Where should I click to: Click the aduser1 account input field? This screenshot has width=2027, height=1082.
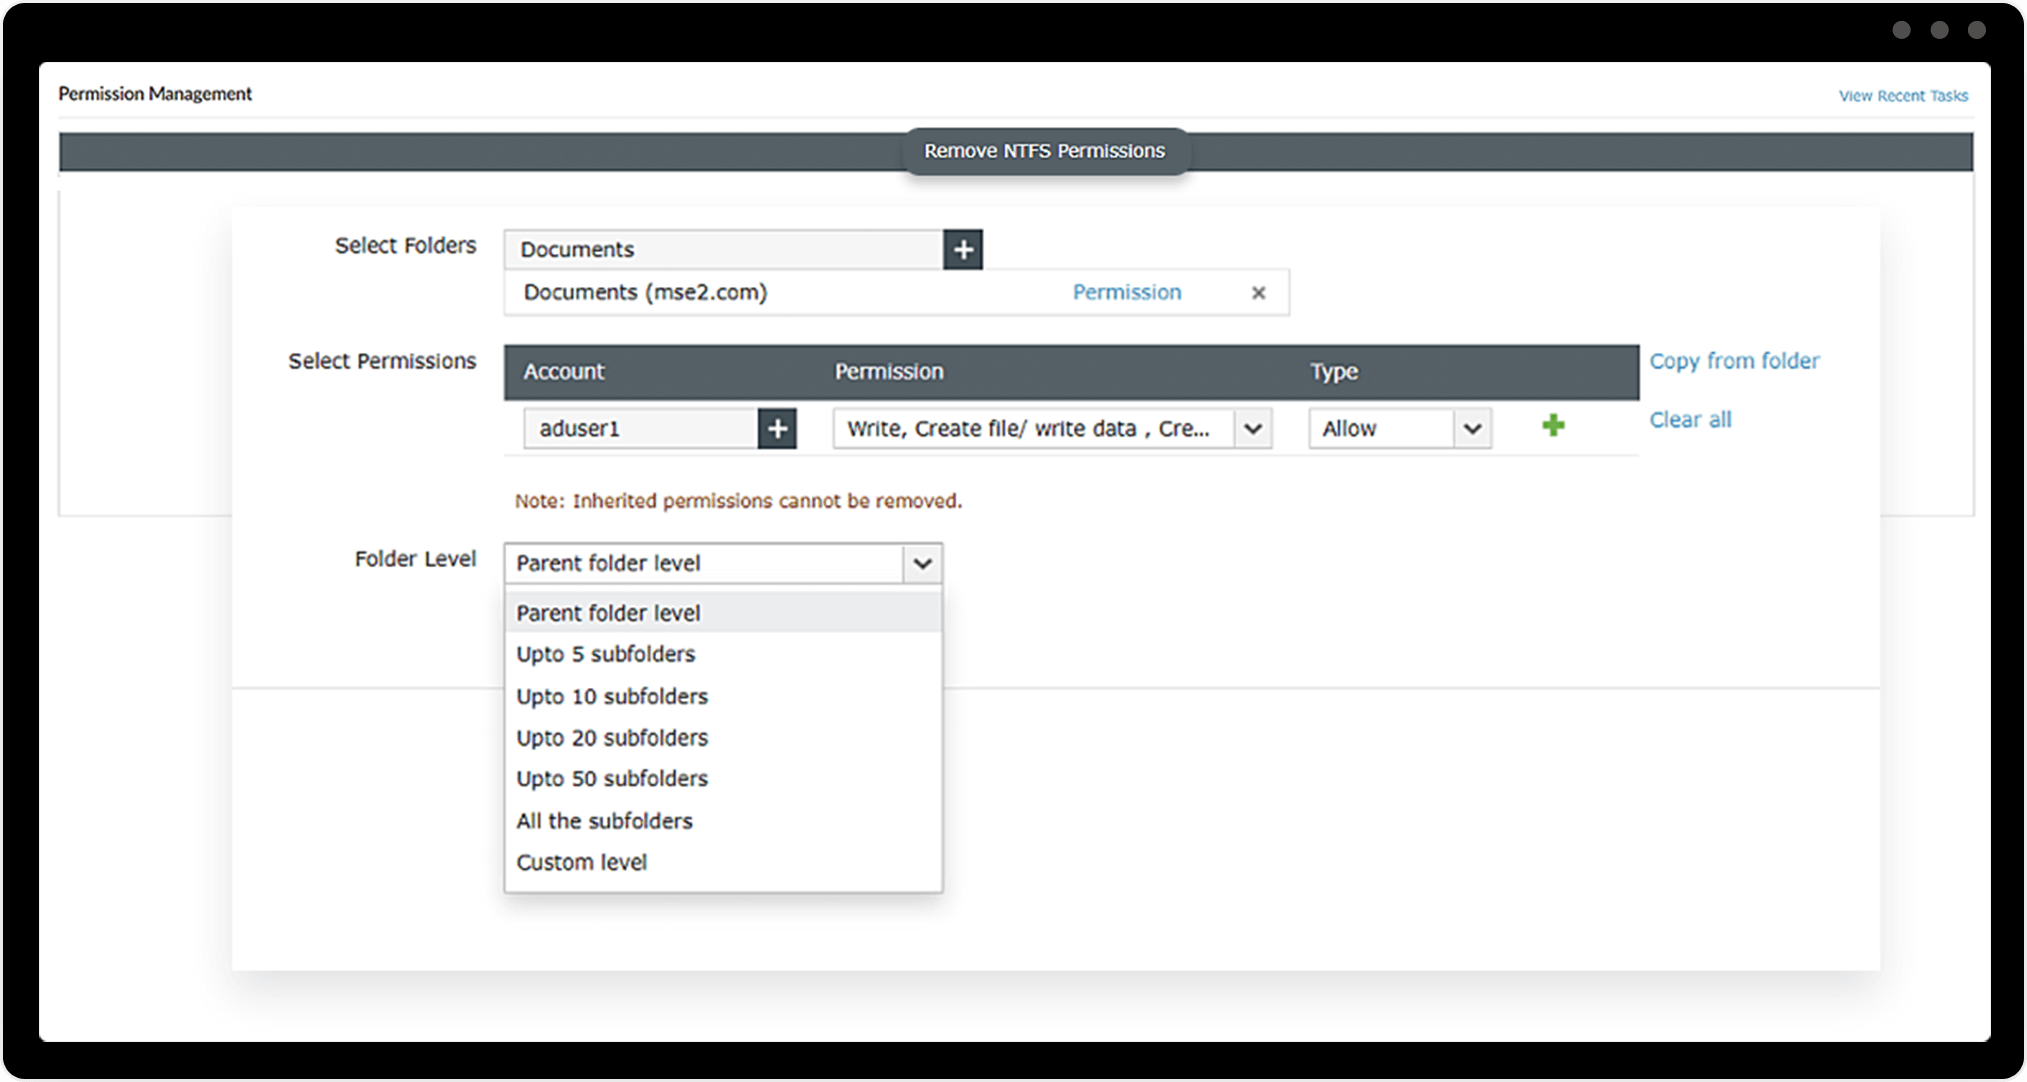point(640,429)
